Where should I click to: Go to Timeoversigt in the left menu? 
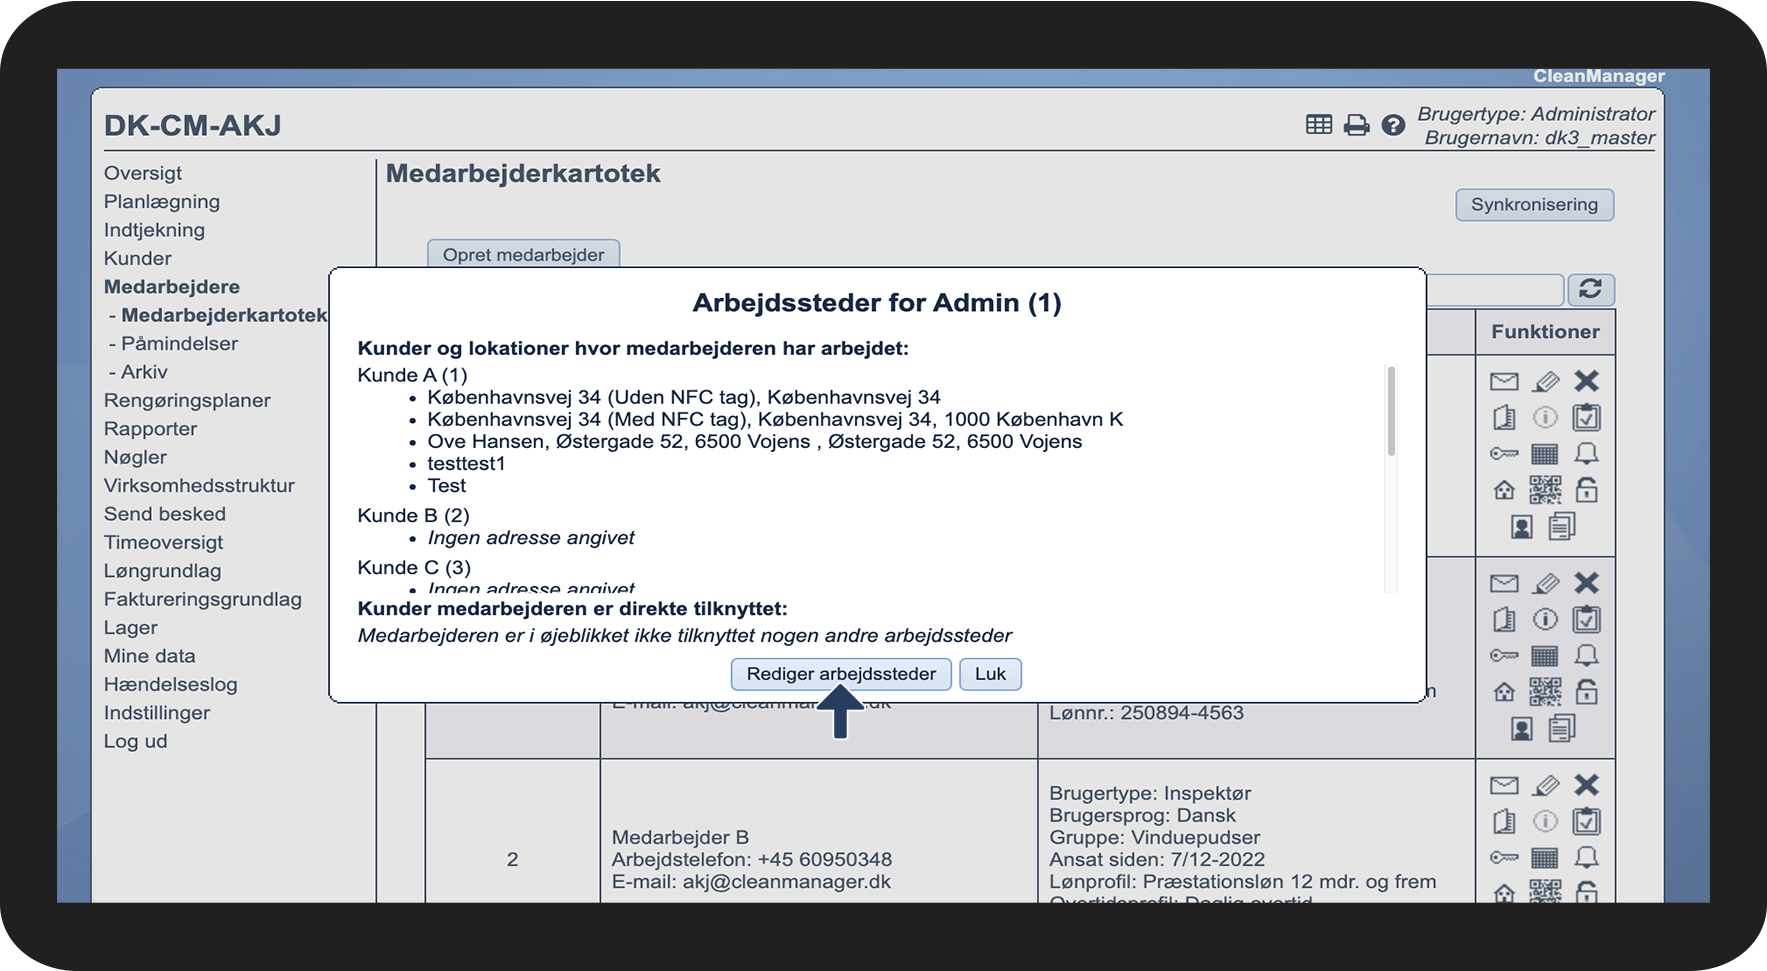pyautogui.click(x=164, y=542)
